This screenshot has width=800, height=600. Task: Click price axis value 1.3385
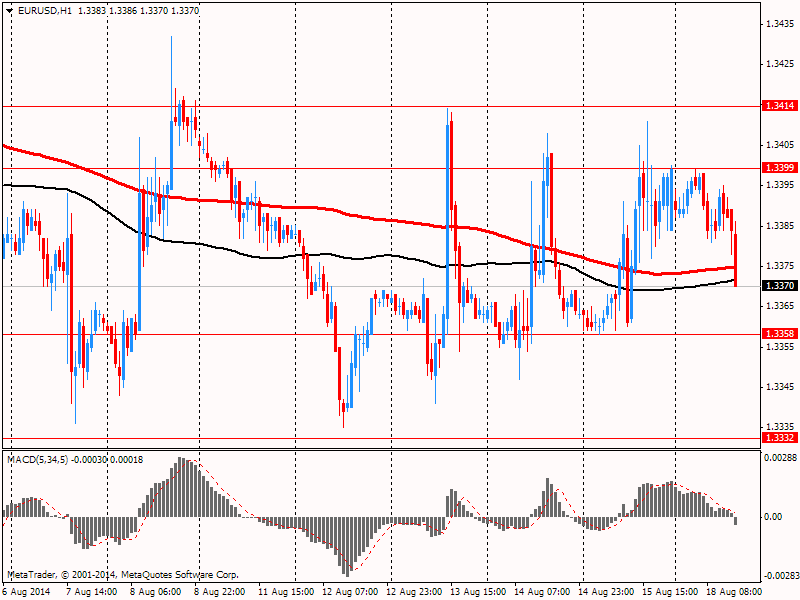point(780,226)
